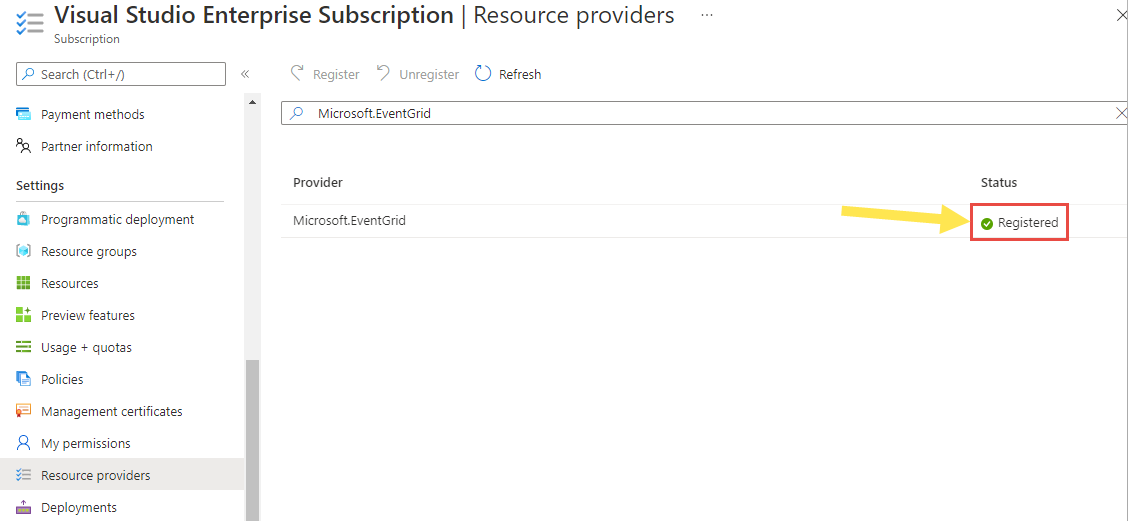Click the Programmatic deployment bag icon

(24, 219)
